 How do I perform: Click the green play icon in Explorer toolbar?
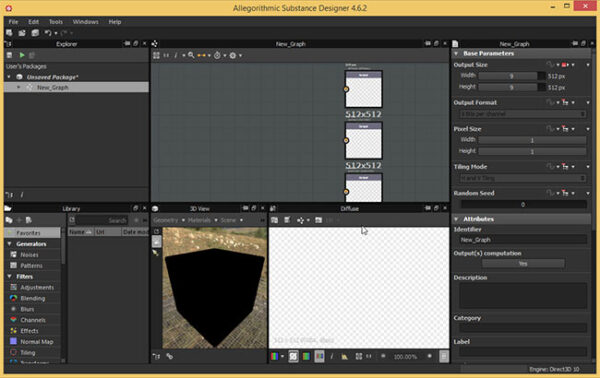[22, 55]
